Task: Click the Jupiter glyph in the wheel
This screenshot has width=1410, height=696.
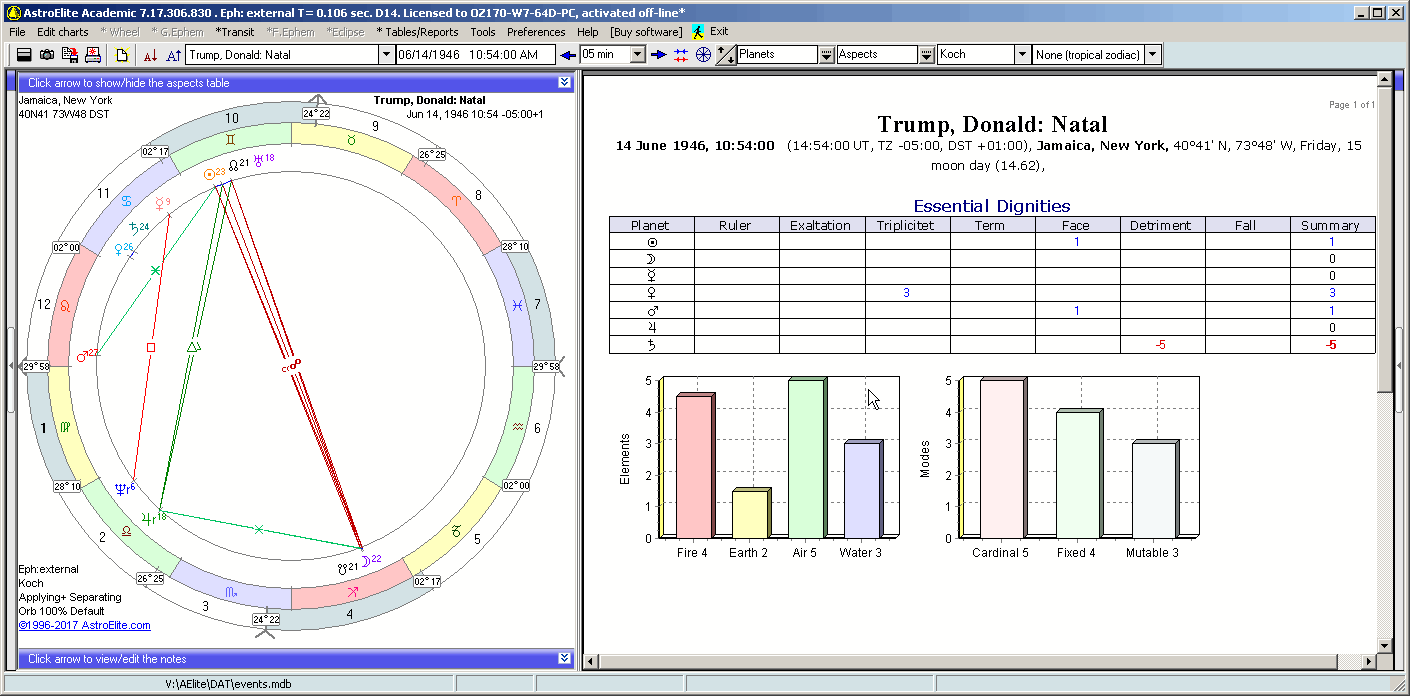Action: (x=148, y=518)
